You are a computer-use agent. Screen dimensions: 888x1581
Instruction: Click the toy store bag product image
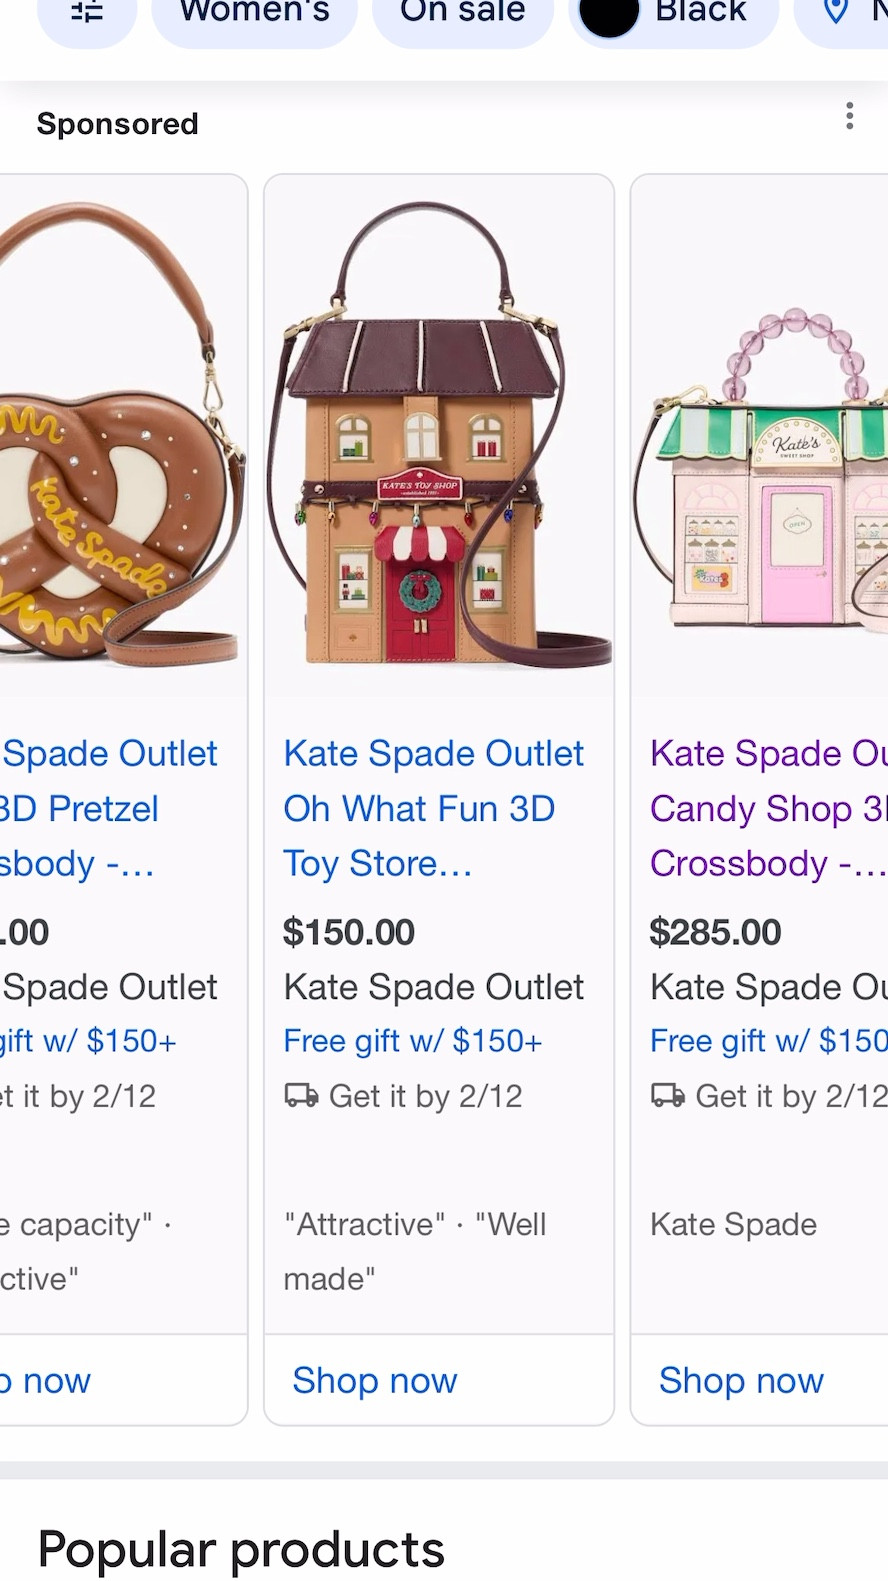point(438,435)
